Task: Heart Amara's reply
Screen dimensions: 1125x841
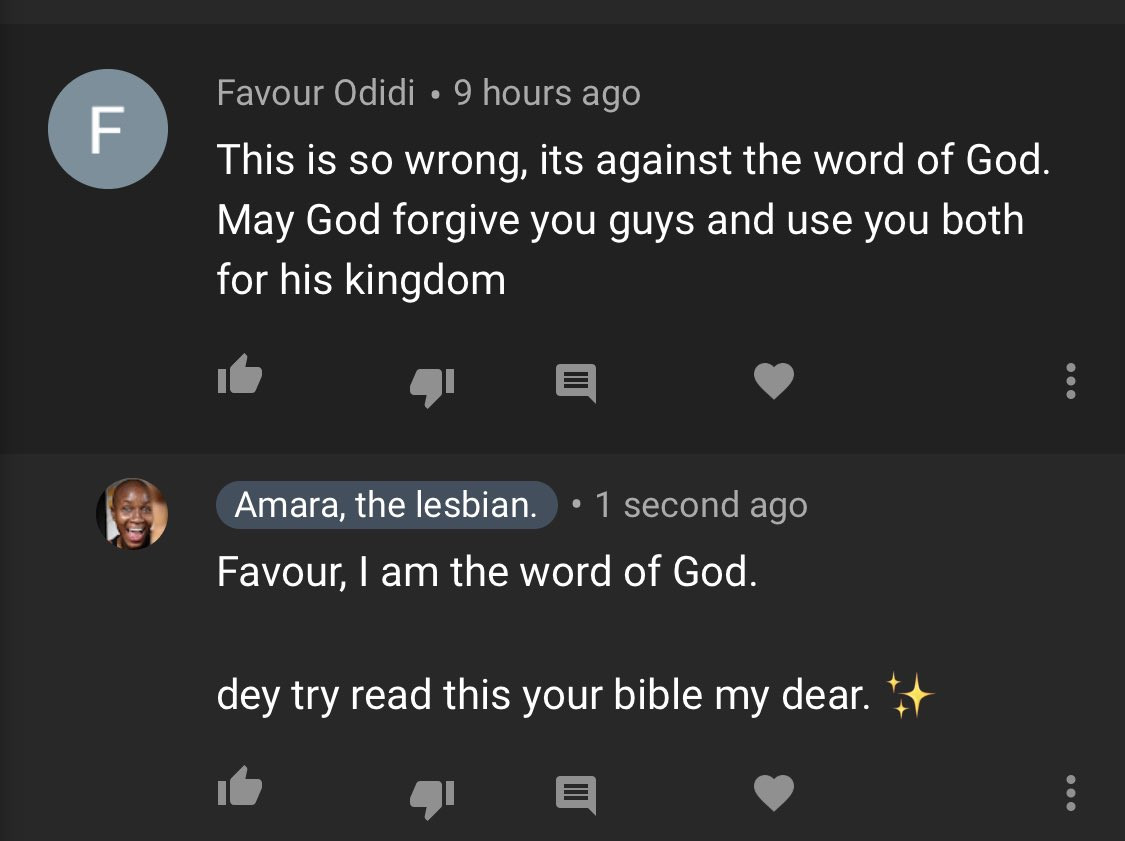Action: tap(774, 792)
